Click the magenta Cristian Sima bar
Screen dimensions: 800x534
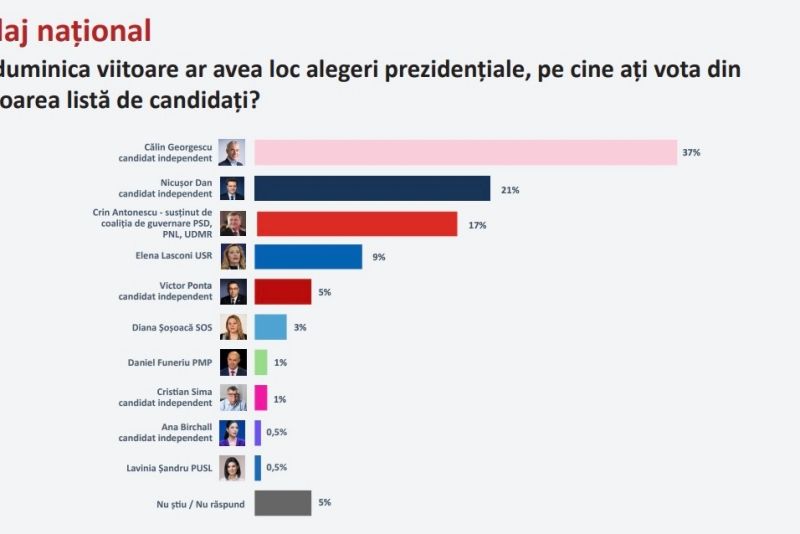(x=260, y=397)
